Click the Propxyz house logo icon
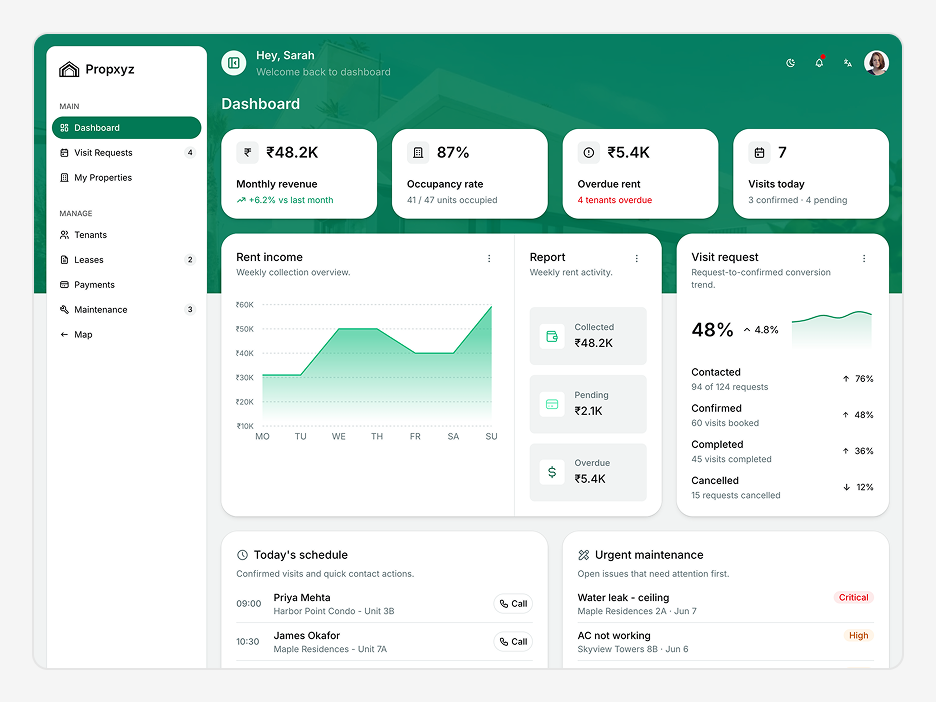Viewport: 936px width, 702px height. click(69, 69)
